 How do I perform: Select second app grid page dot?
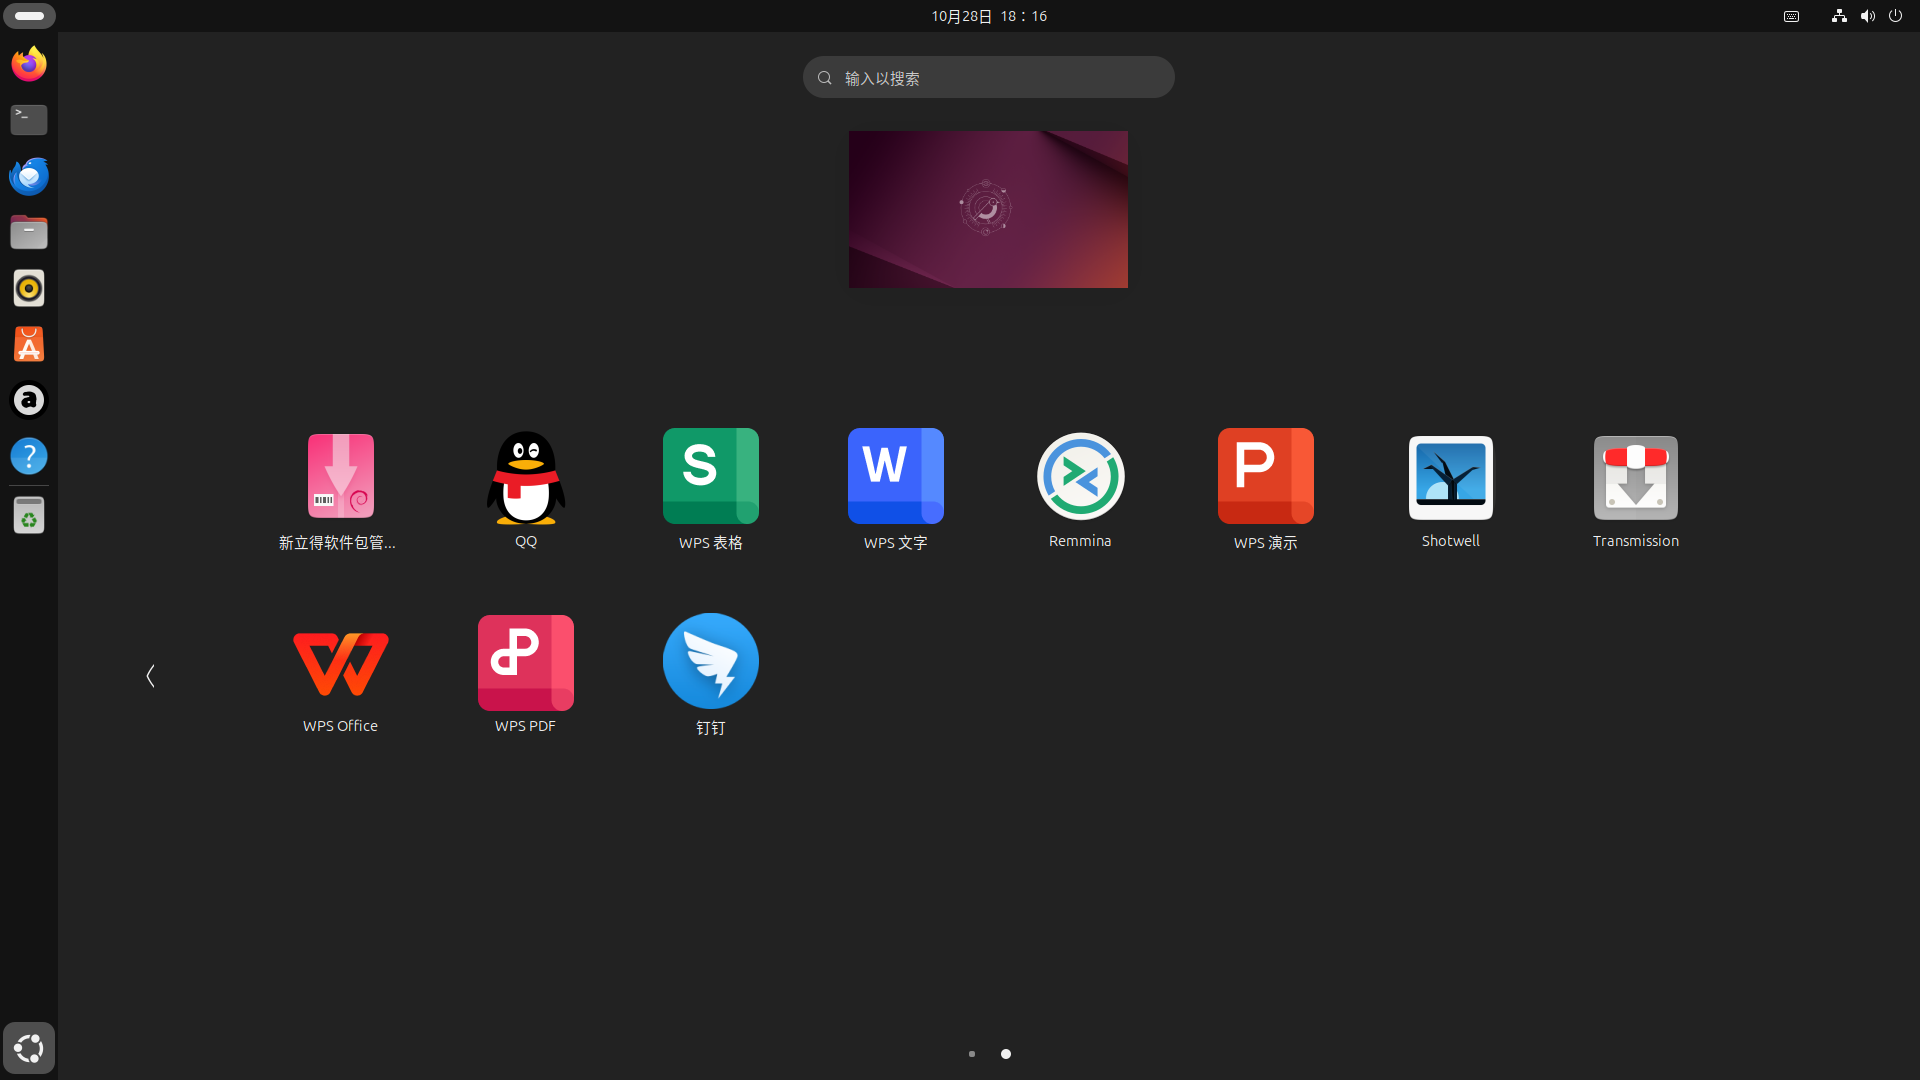[x=1006, y=1054]
